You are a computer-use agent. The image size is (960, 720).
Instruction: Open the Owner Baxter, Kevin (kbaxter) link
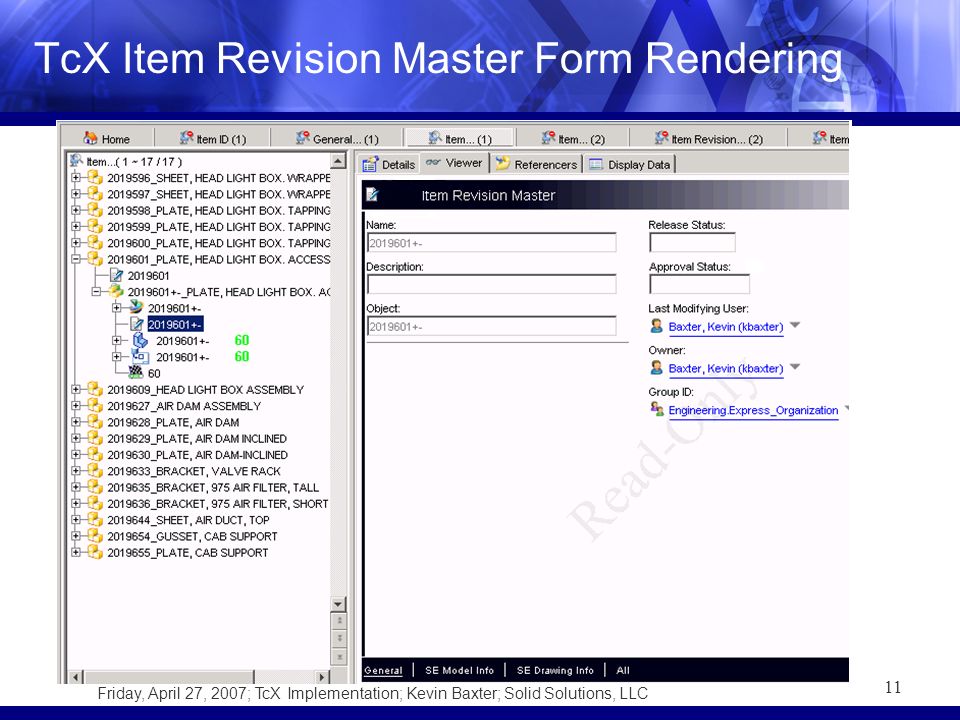coord(726,369)
